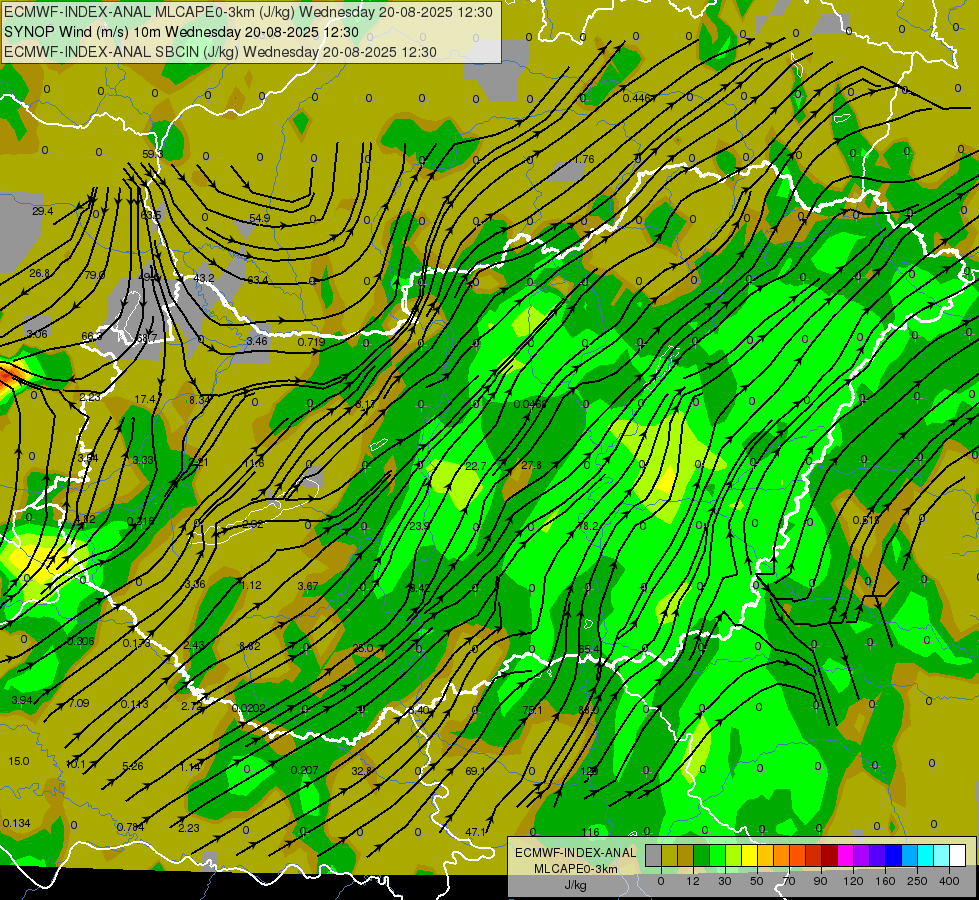The height and width of the screenshot is (900, 979).
Task: Click the legend tick label 120
Action: [x=853, y=881]
